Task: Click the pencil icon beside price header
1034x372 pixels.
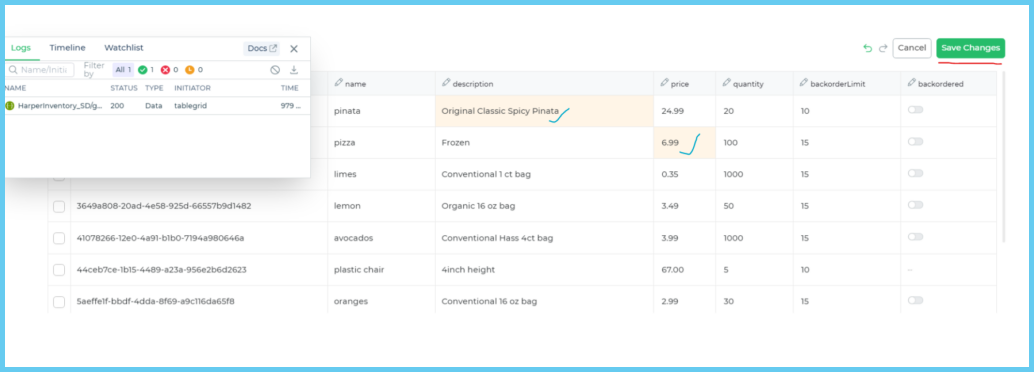Action: [x=665, y=83]
